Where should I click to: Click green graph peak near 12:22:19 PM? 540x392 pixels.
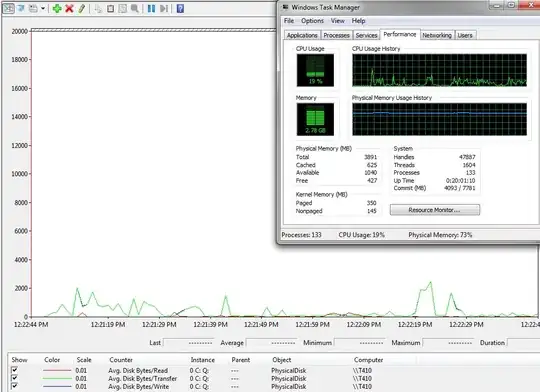tap(430, 283)
